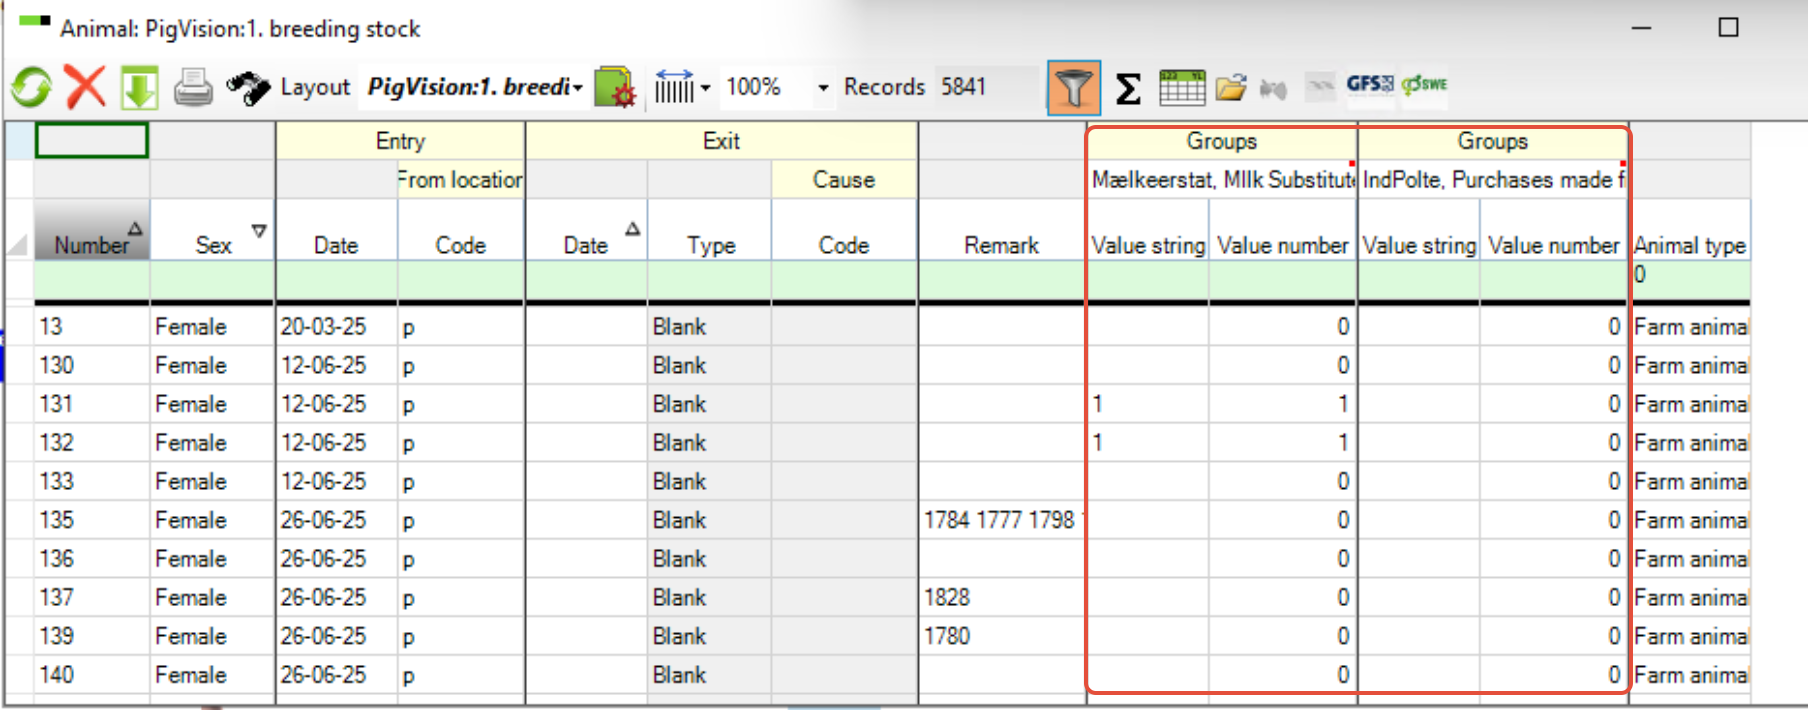Screen dimensions: 1808x710
Task: Click the printer icon
Action: click(x=193, y=88)
